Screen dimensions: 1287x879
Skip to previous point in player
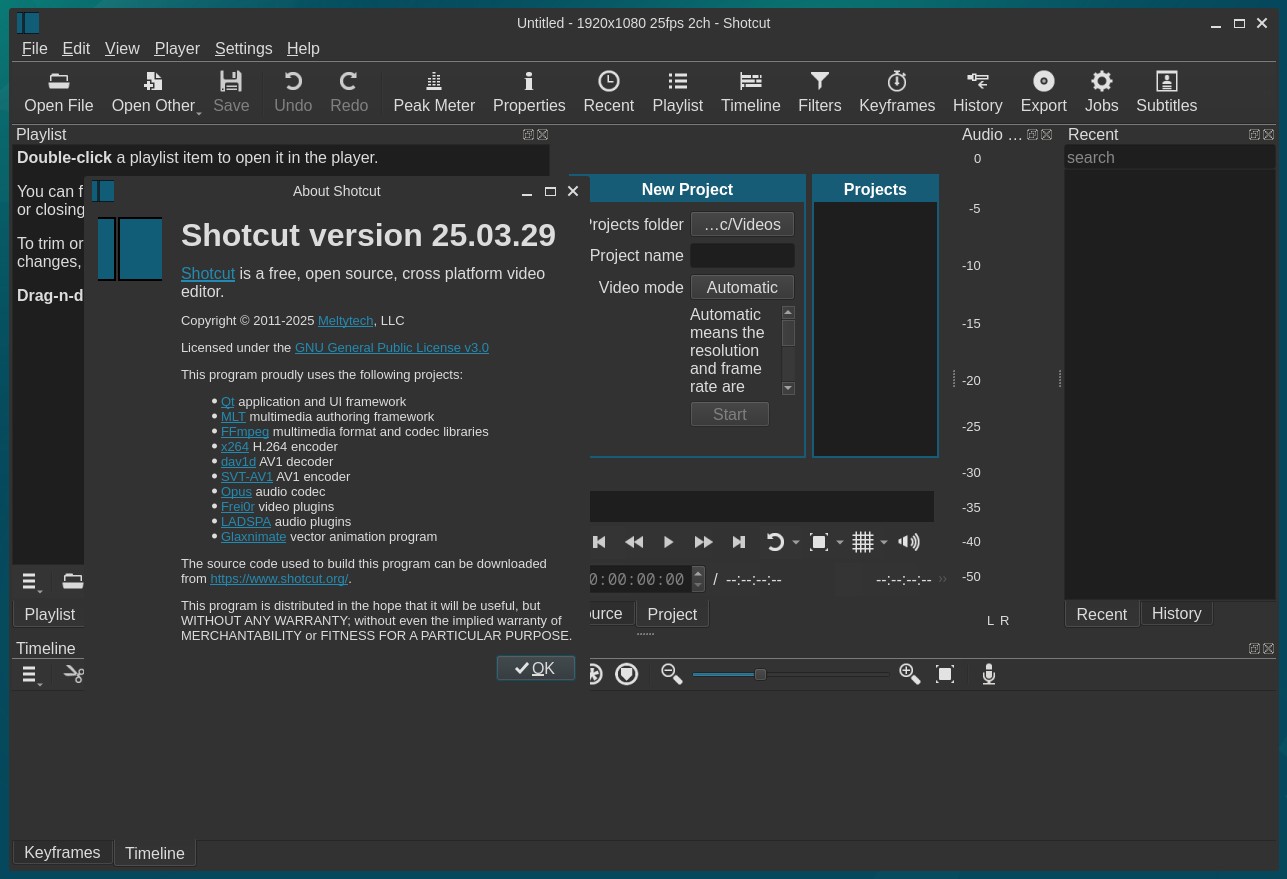599,542
